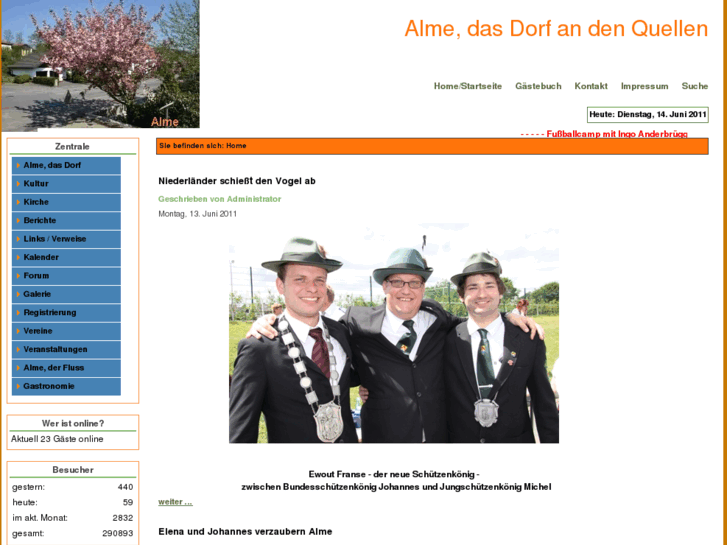
Task: Click the site title 'Alme, das Dorf an den Quellen'
Action: click(556, 29)
